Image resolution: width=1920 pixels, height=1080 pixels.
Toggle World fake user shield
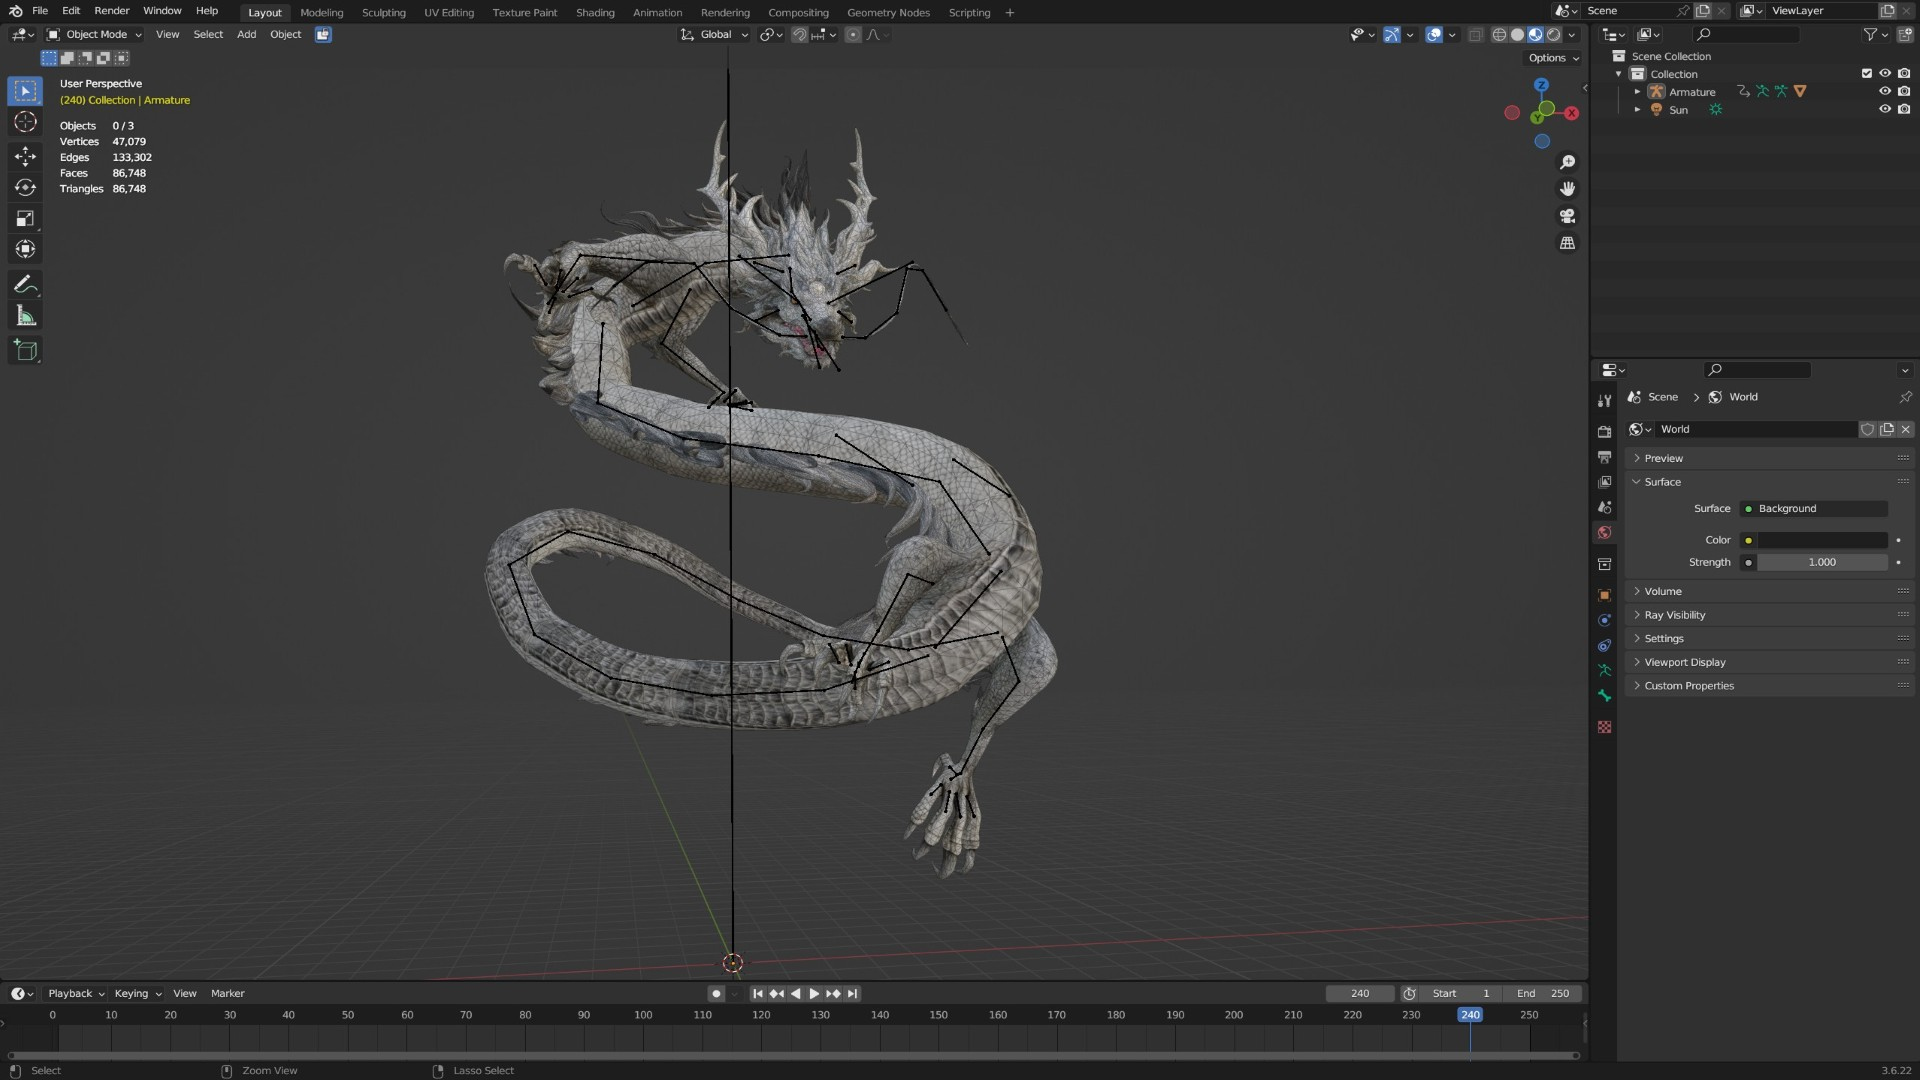point(1867,429)
